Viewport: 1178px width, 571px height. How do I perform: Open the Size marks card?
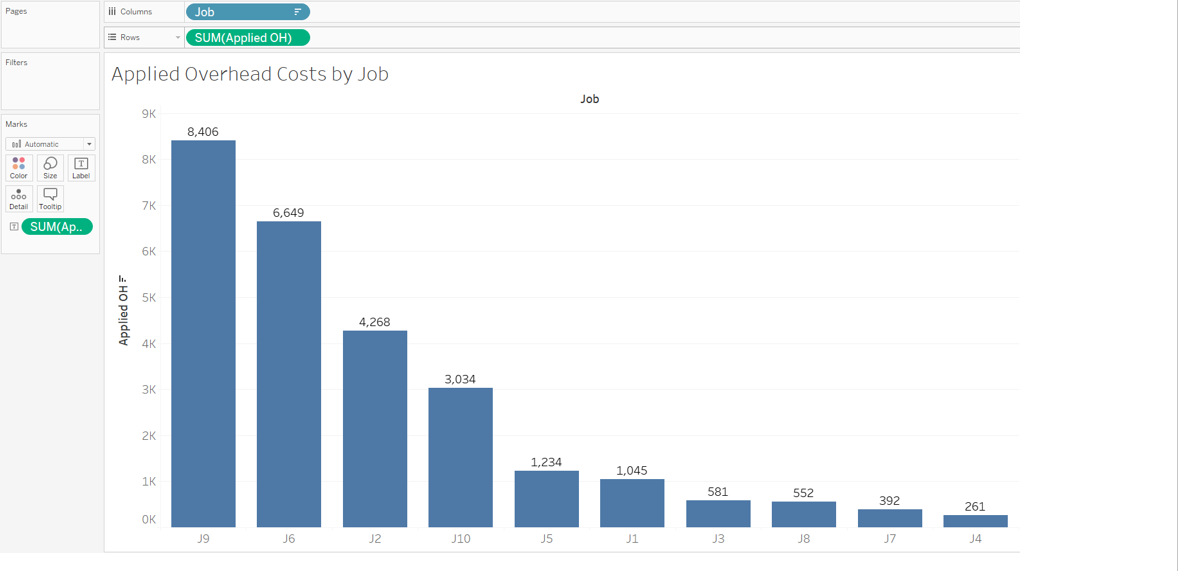50,167
